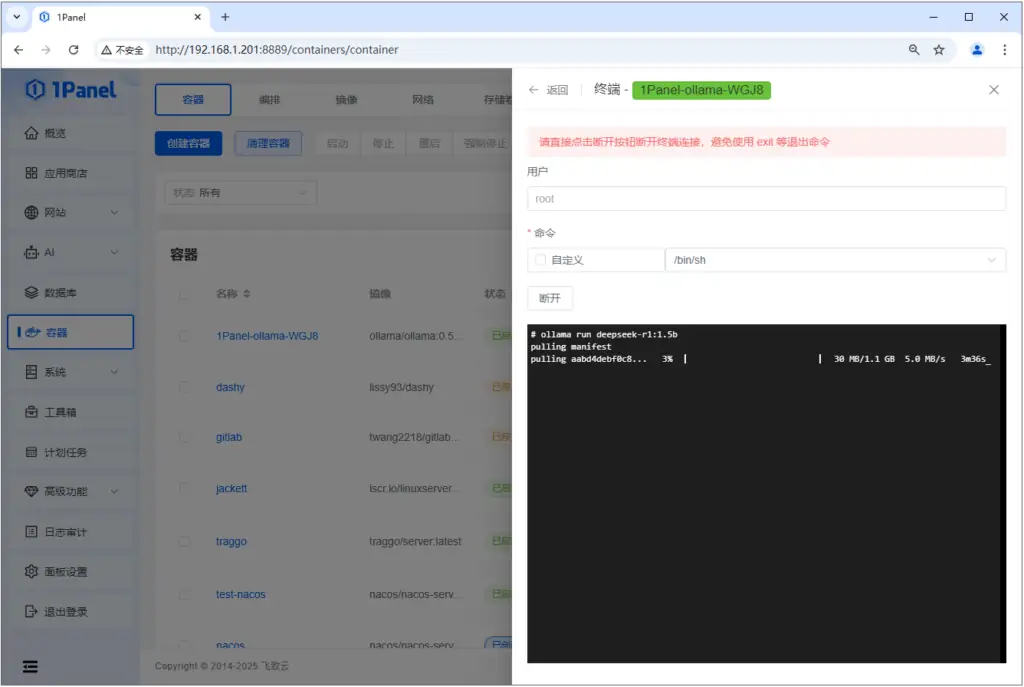Collapse the sidebar with the hamburger icon
Viewport: 1024px width, 687px height.
pos(29,666)
